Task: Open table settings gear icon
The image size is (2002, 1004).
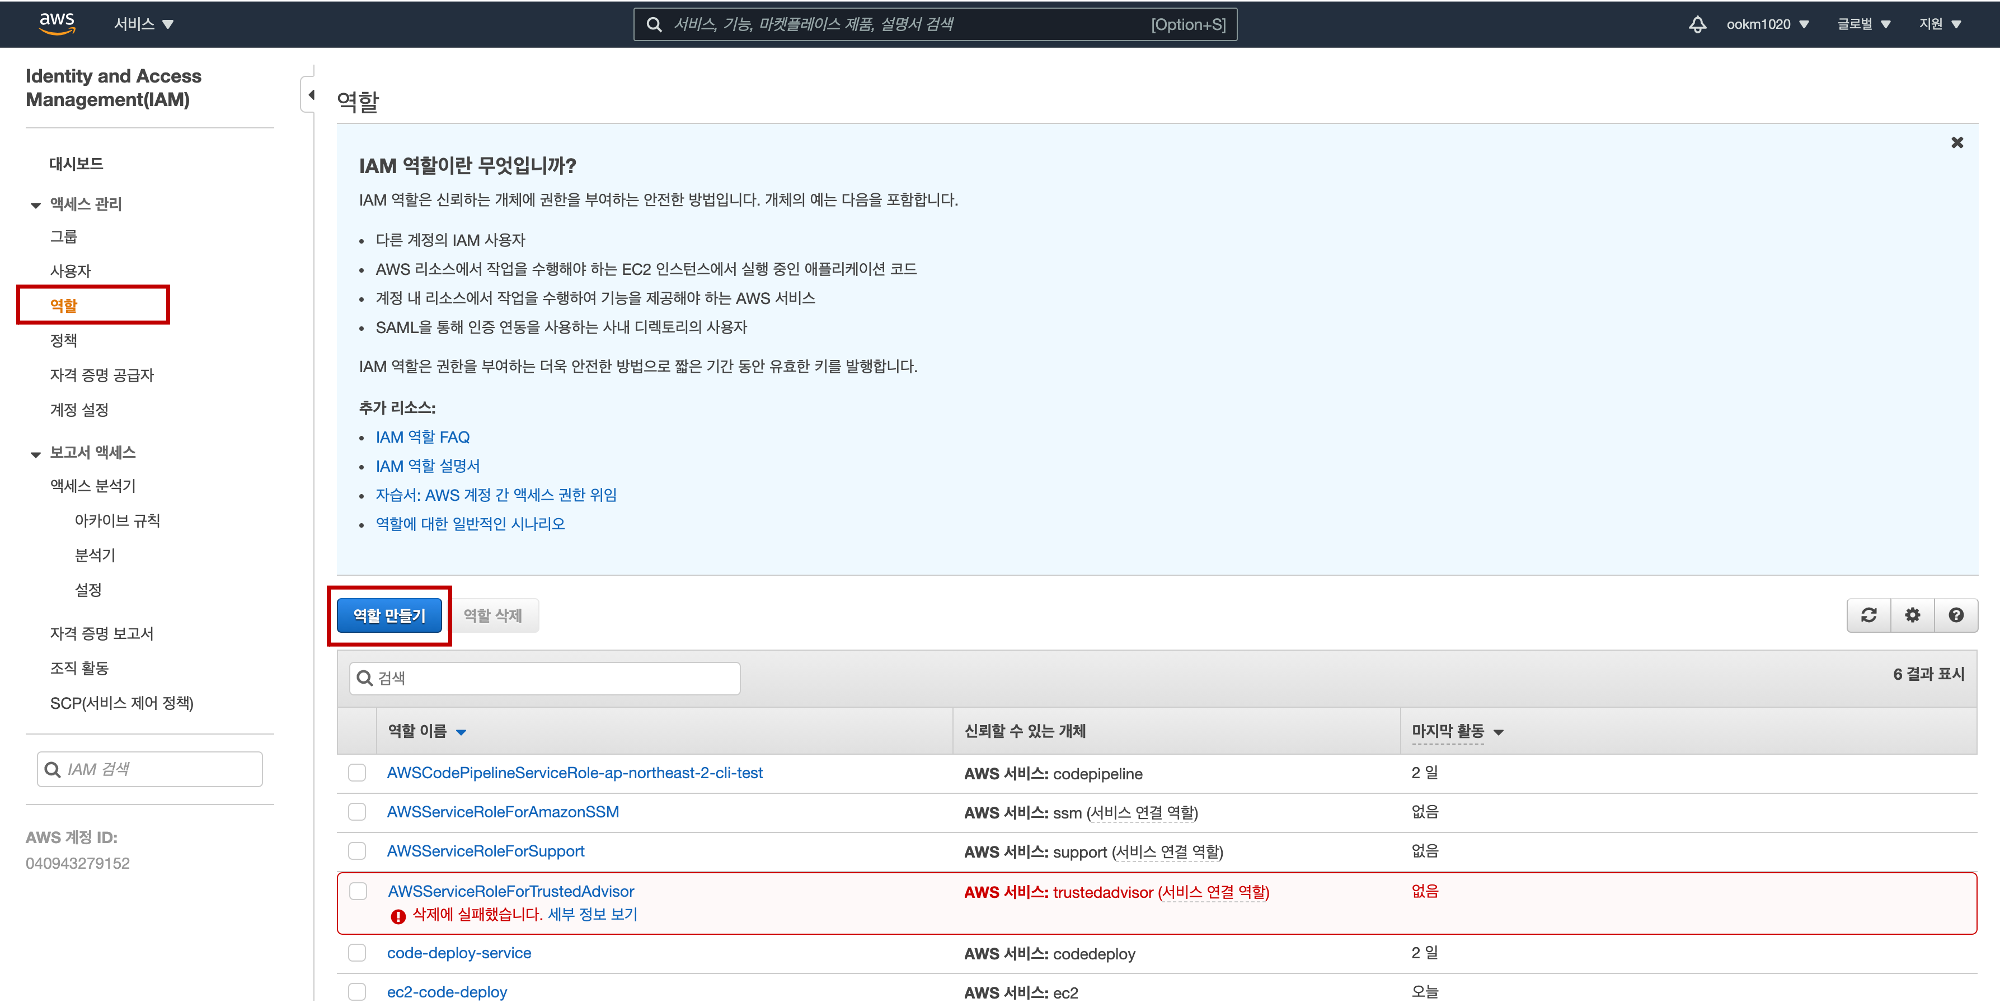Action: [1912, 615]
